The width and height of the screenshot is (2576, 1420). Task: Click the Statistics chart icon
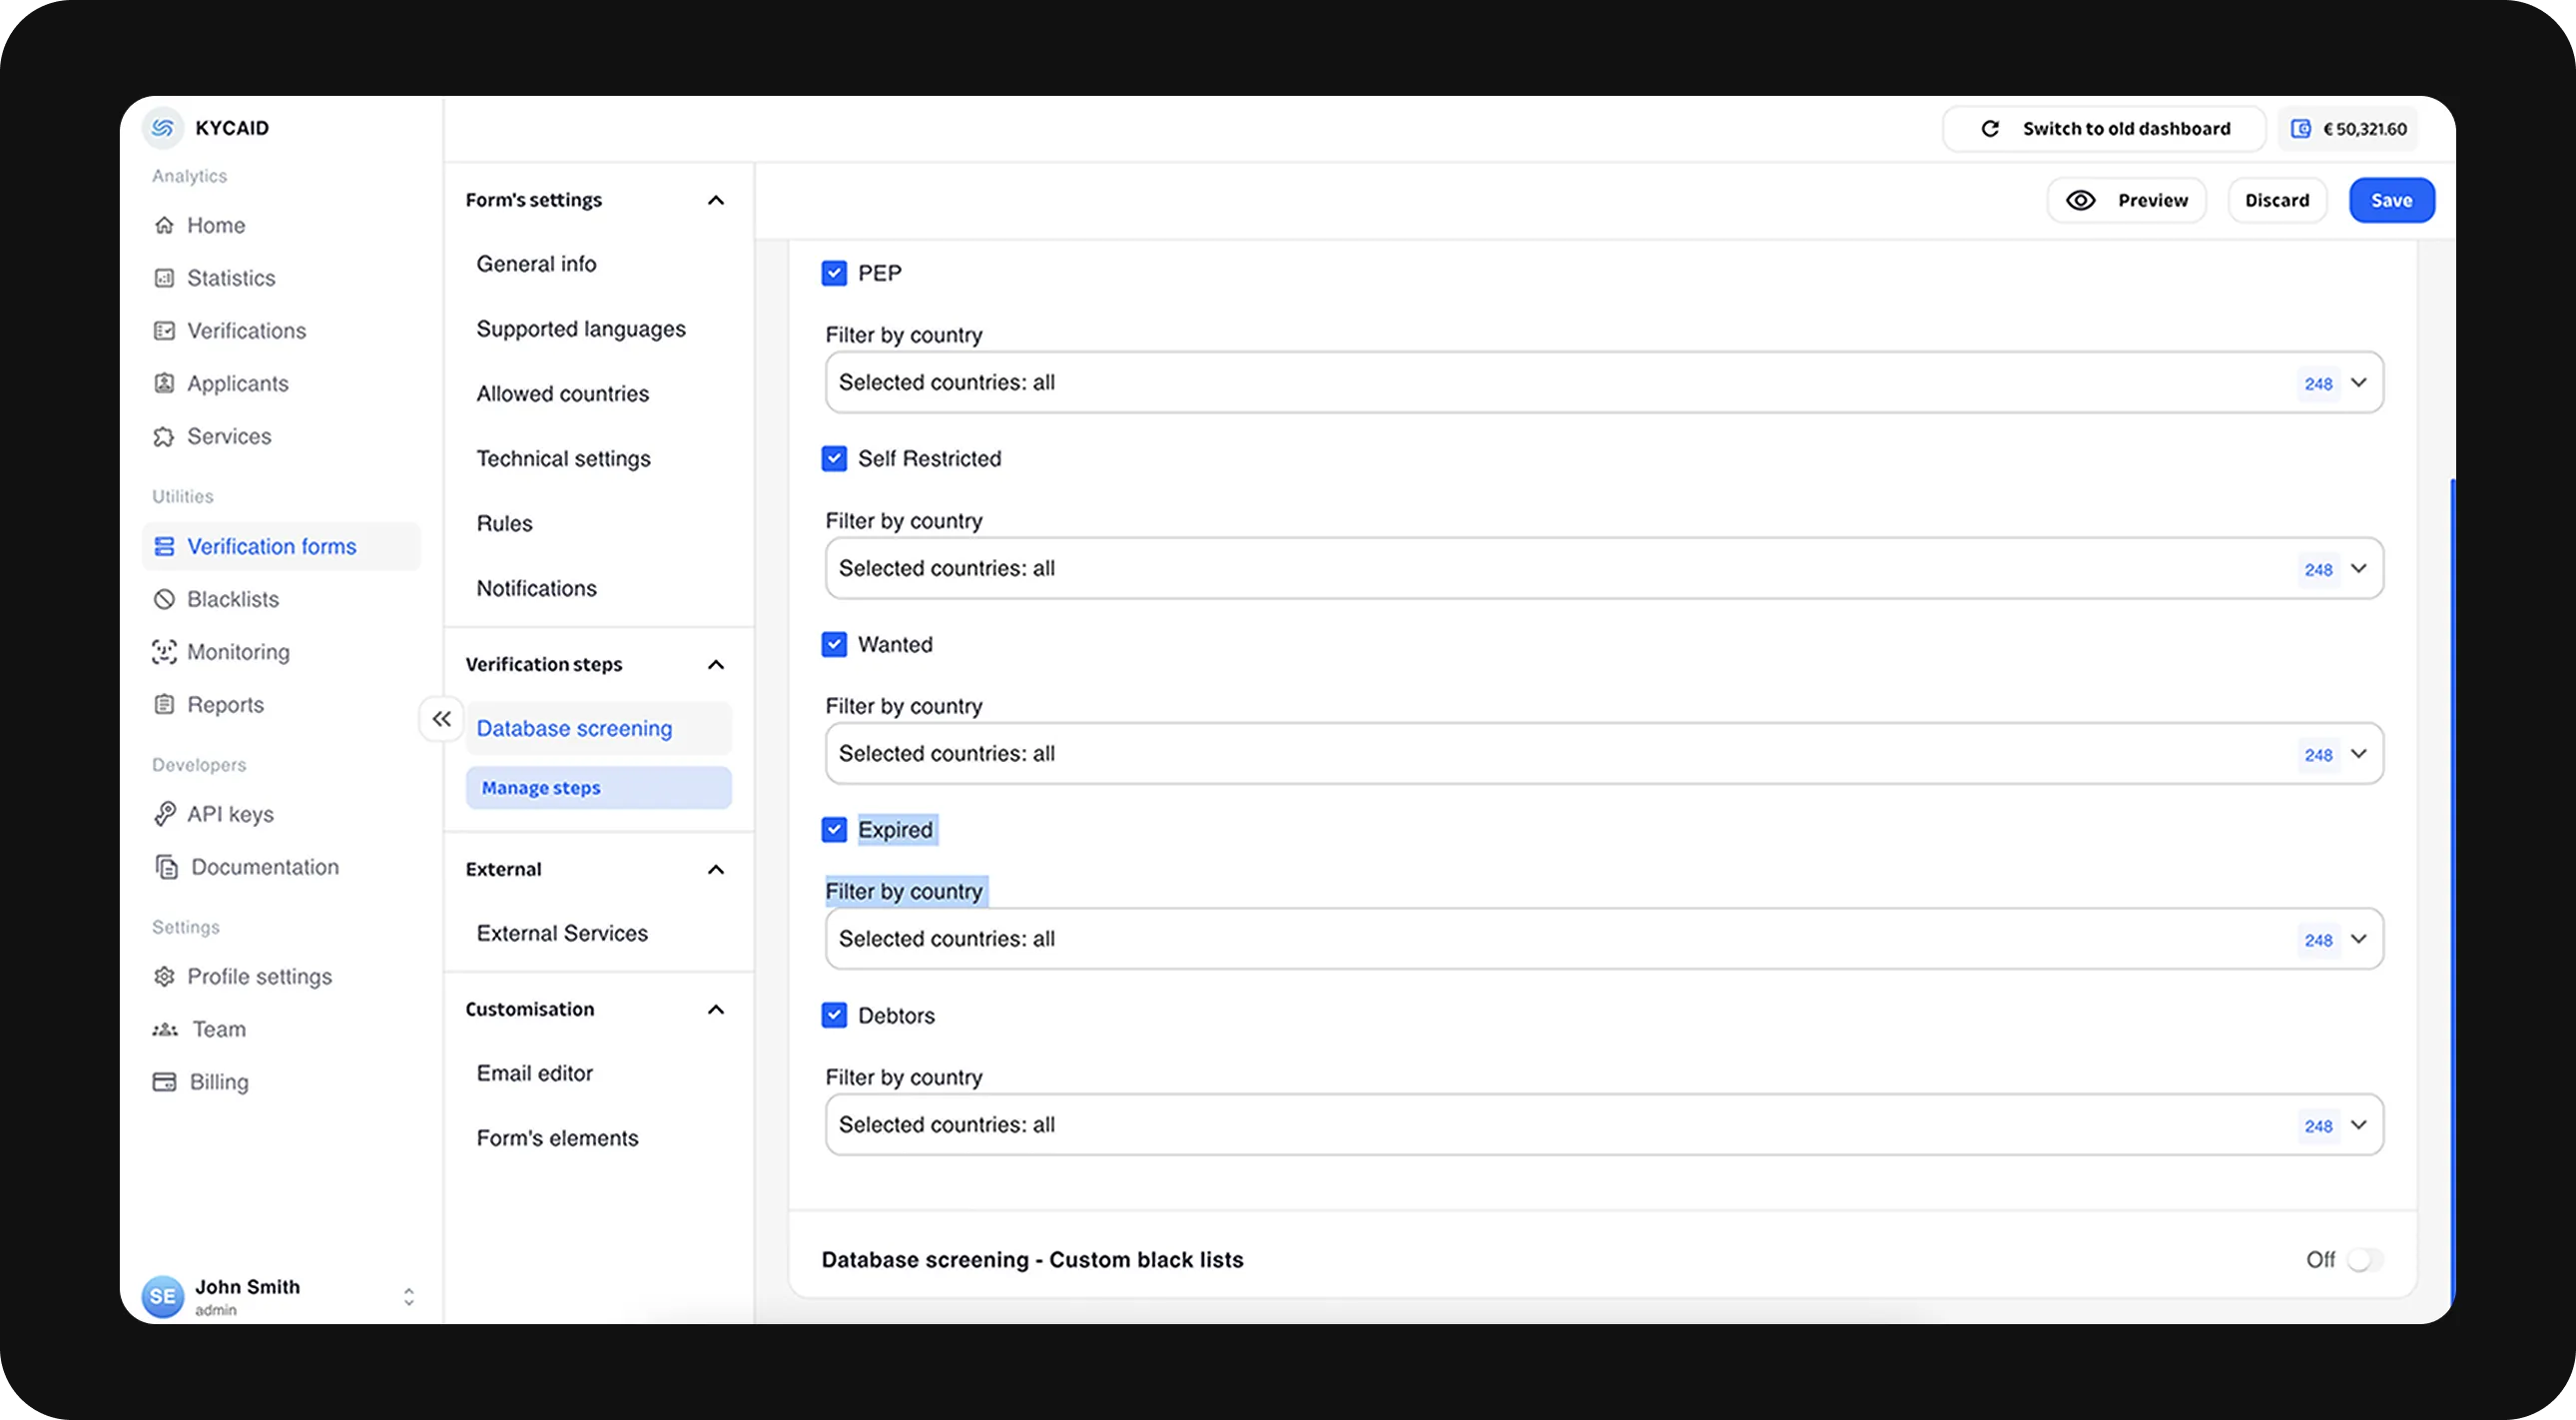[164, 278]
